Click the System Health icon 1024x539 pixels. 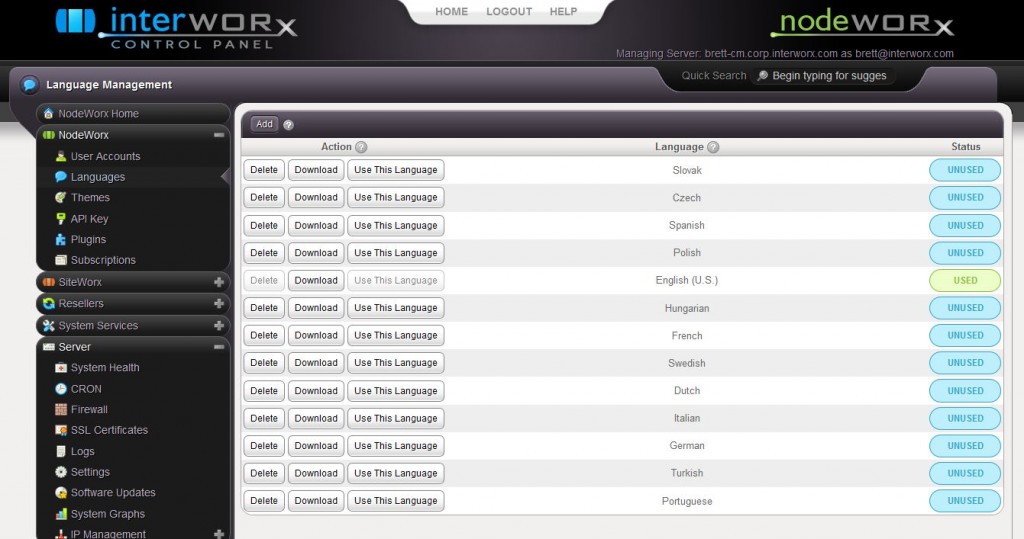coord(61,368)
